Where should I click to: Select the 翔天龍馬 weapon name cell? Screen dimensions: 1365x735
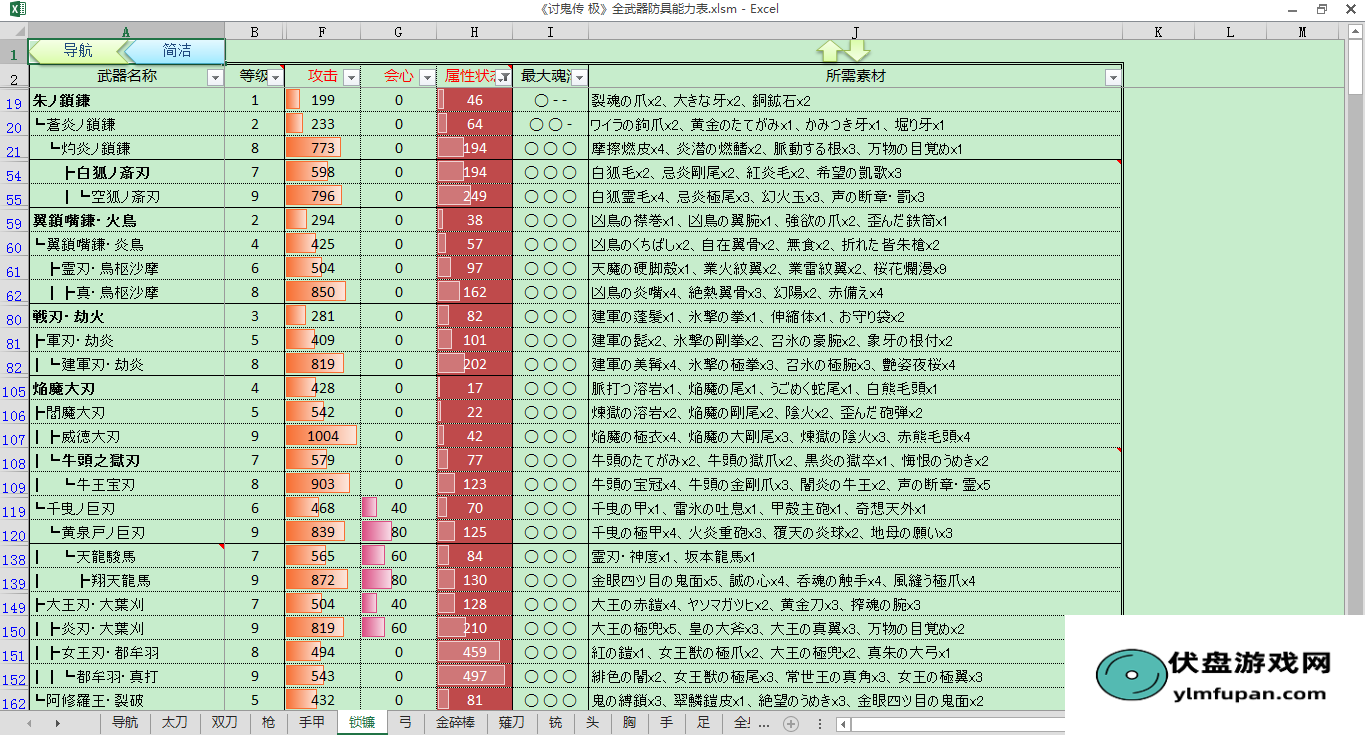pos(126,580)
